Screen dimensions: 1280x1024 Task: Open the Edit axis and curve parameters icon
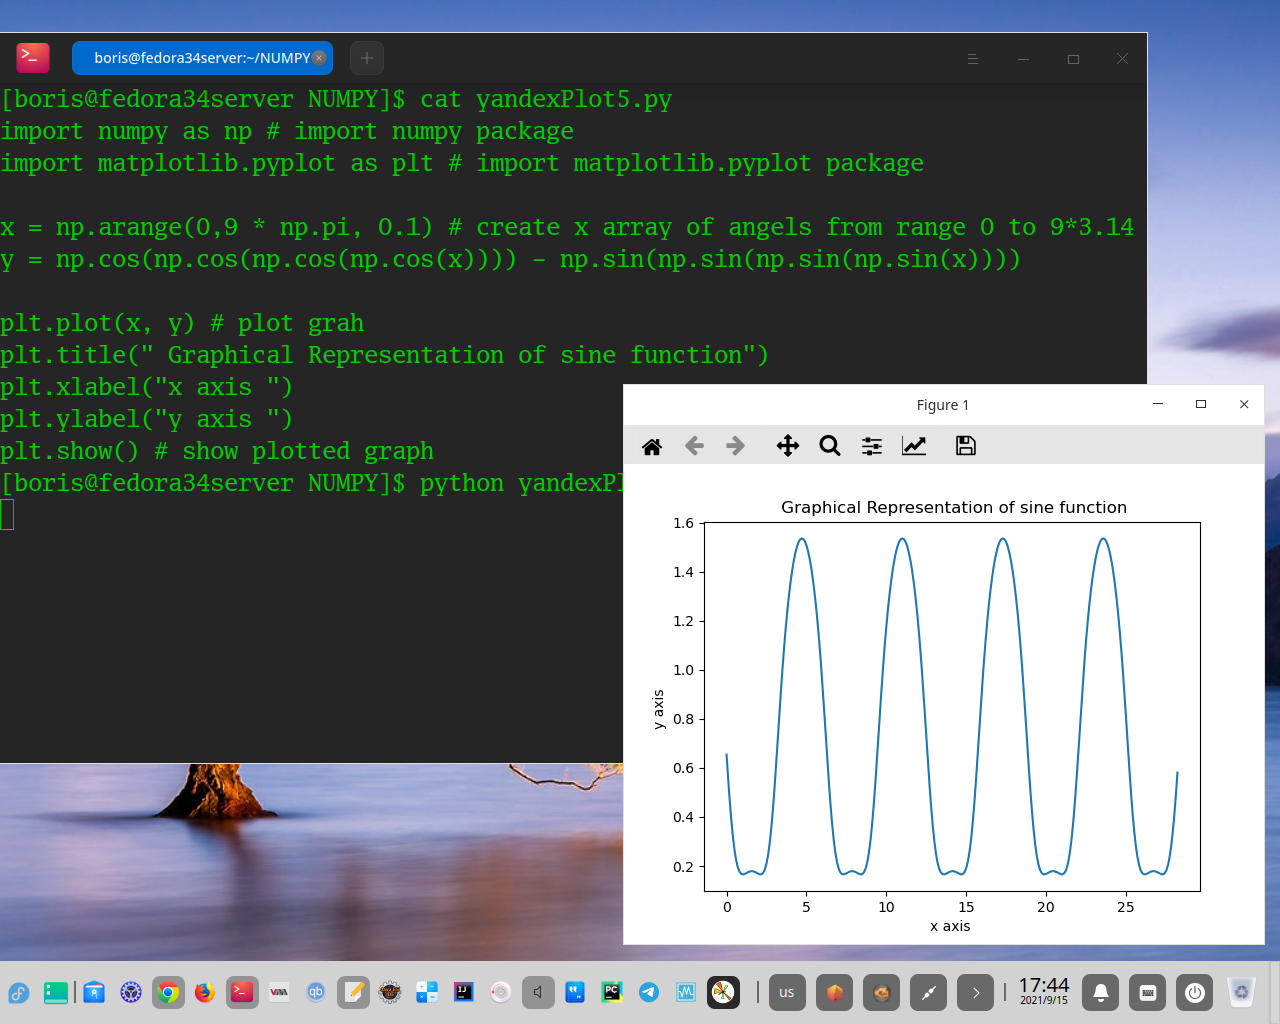pyautogui.click(x=913, y=446)
